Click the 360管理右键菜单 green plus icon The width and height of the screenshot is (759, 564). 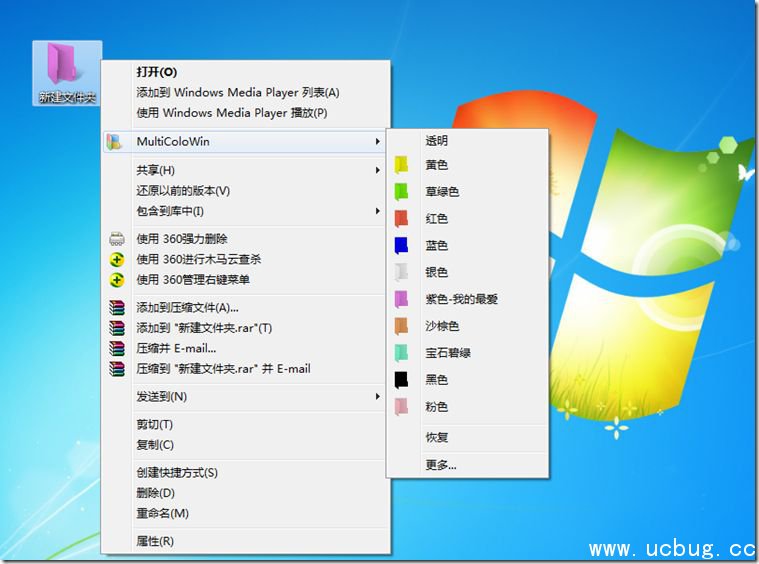(x=117, y=280)
